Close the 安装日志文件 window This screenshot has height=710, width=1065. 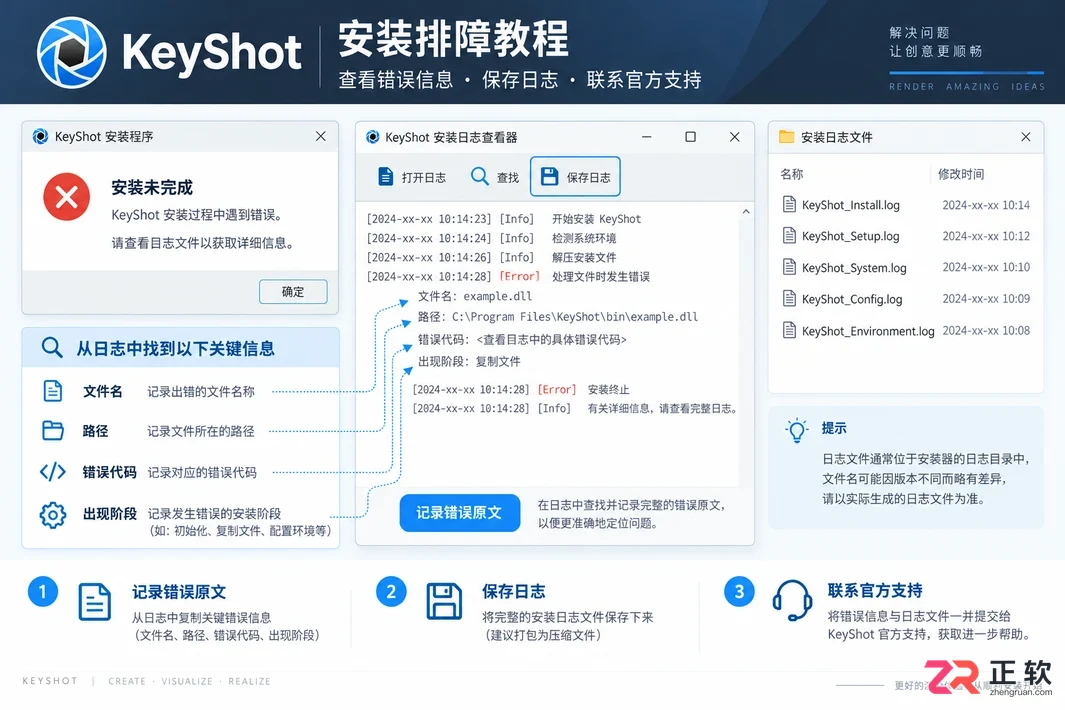coord(1026,137)
